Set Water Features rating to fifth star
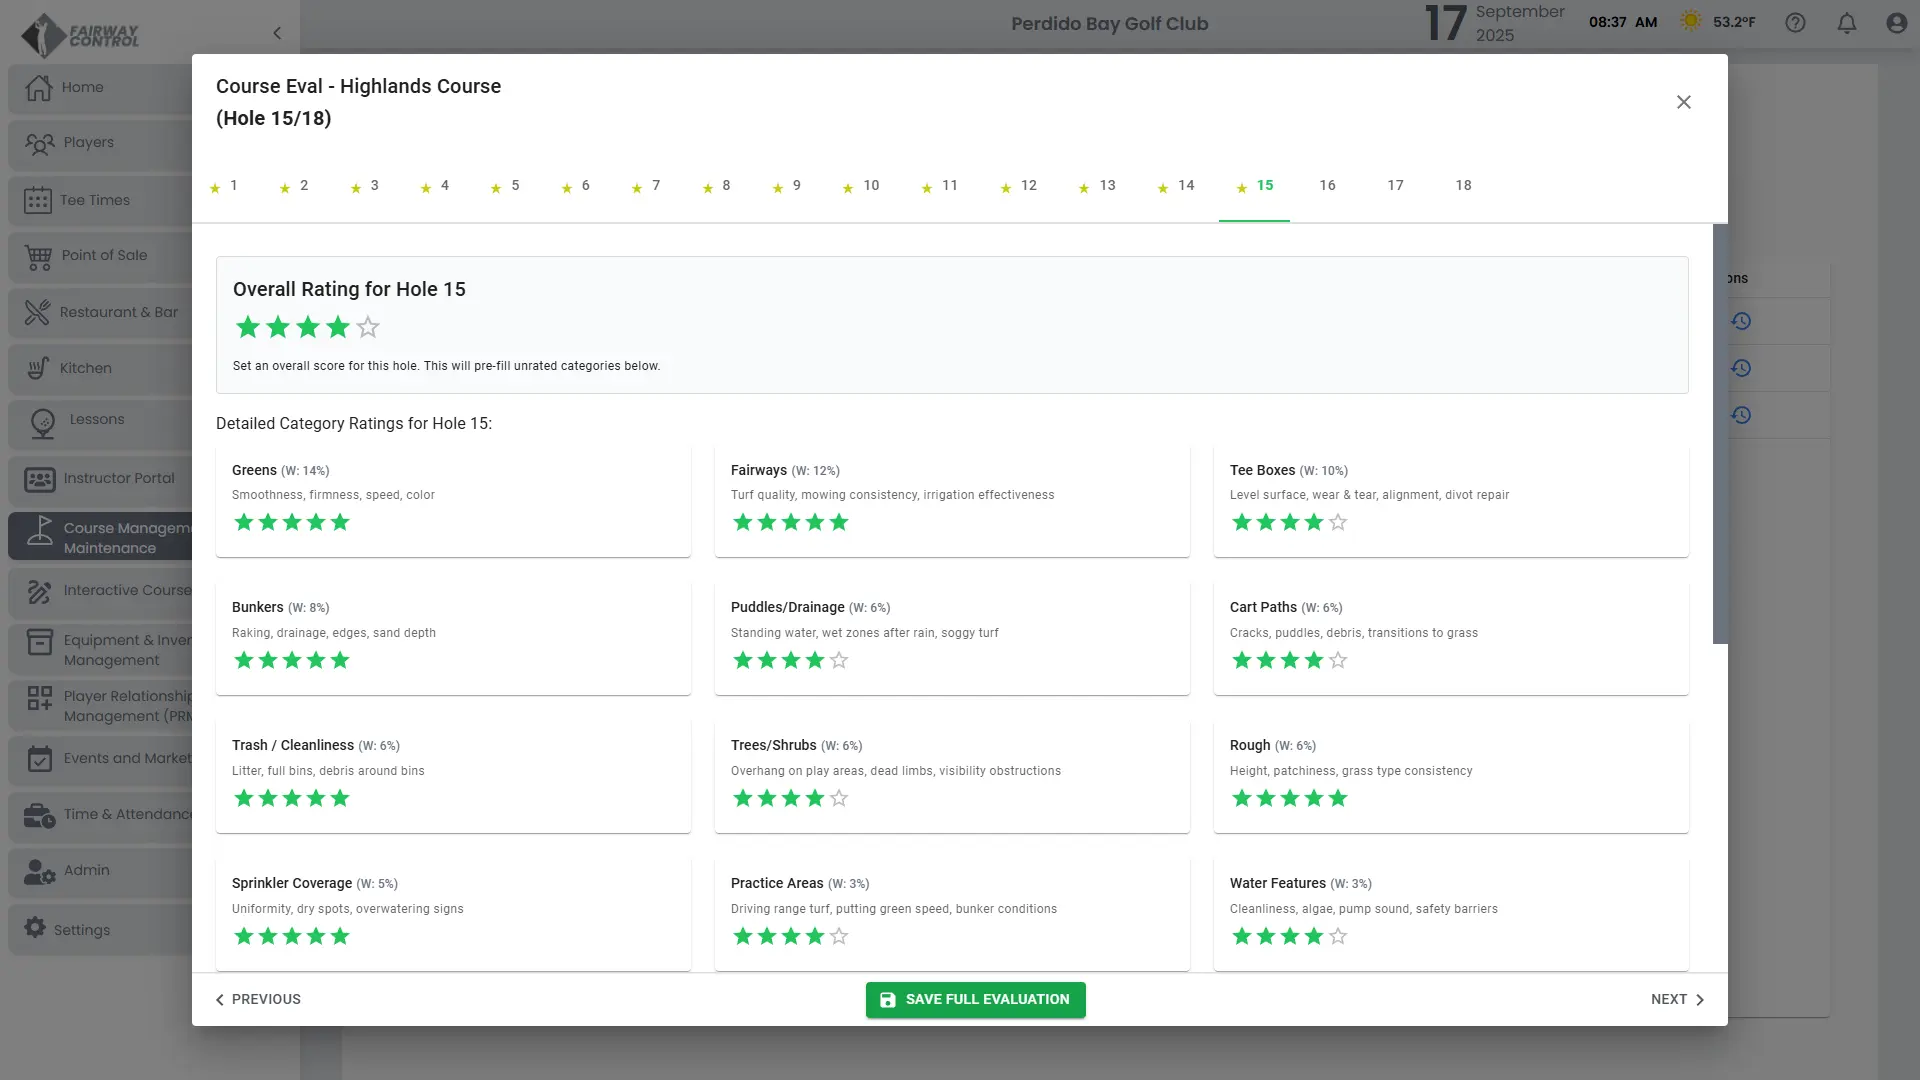 [x=1338, y=936]
